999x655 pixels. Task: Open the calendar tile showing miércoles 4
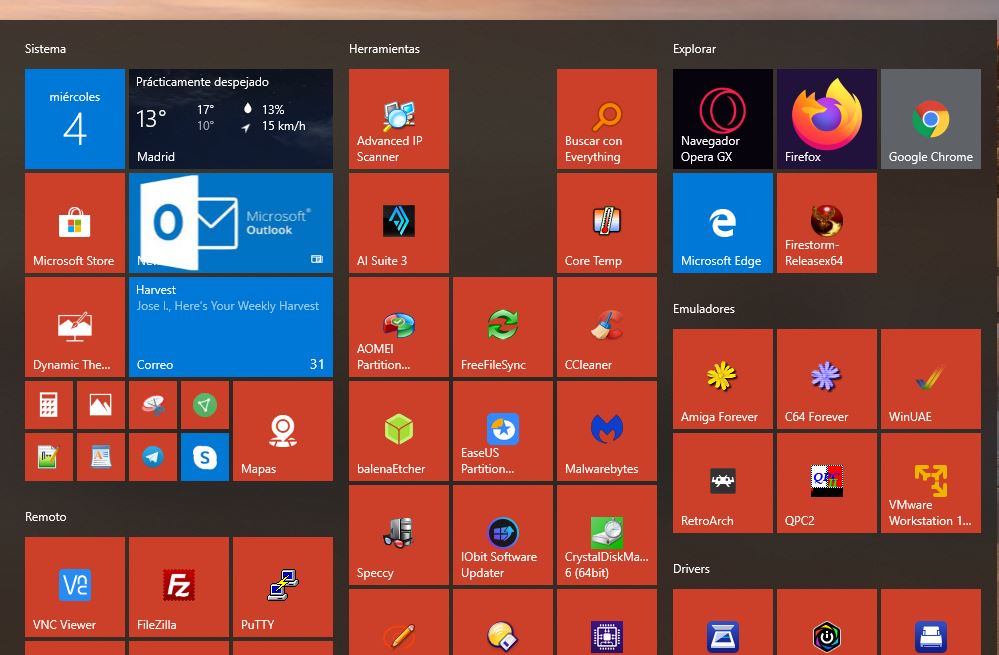[x=75, y=119]
